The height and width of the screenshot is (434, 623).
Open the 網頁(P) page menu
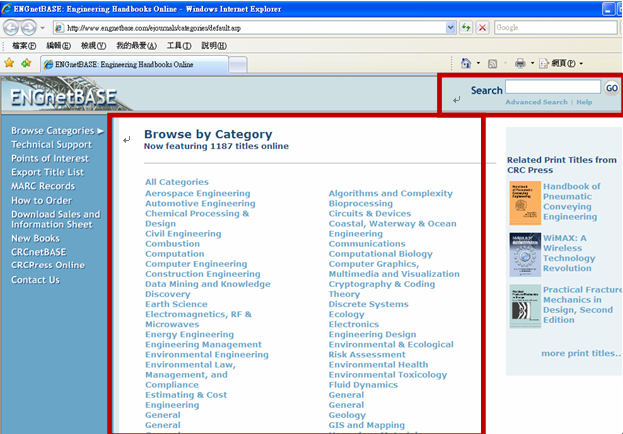[561, 63]
